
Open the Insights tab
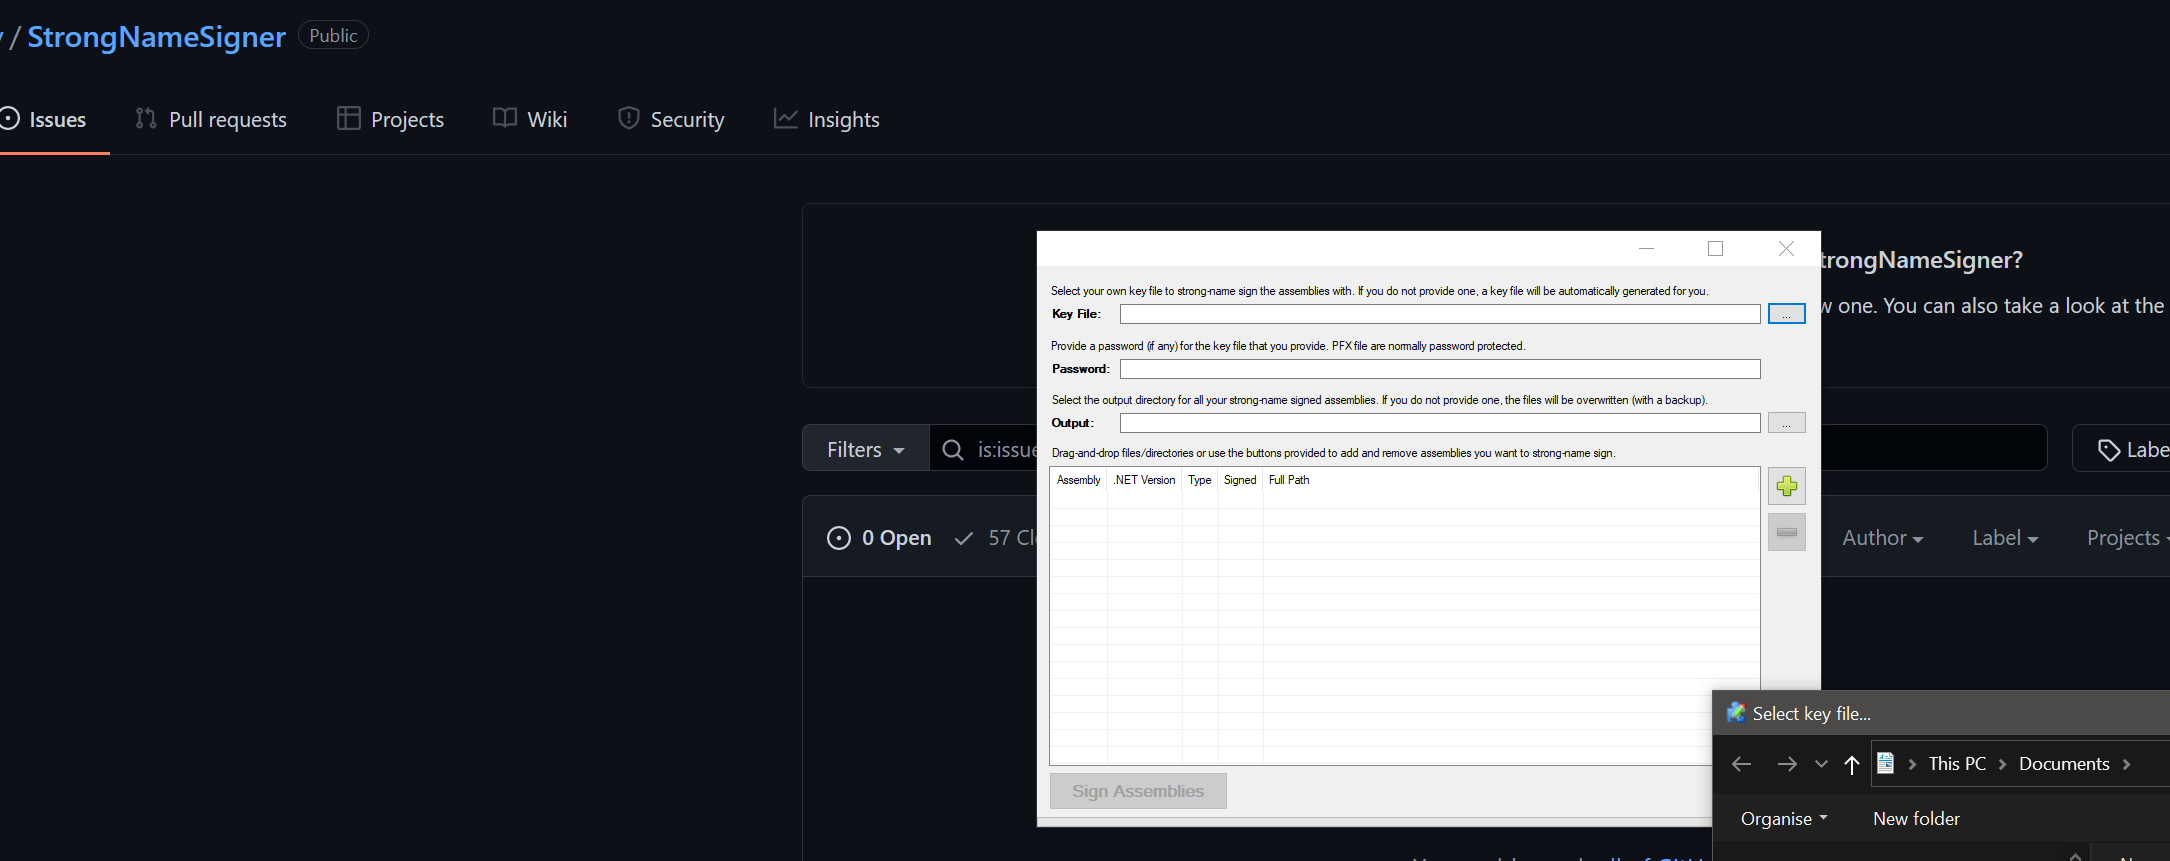(827, 119)
